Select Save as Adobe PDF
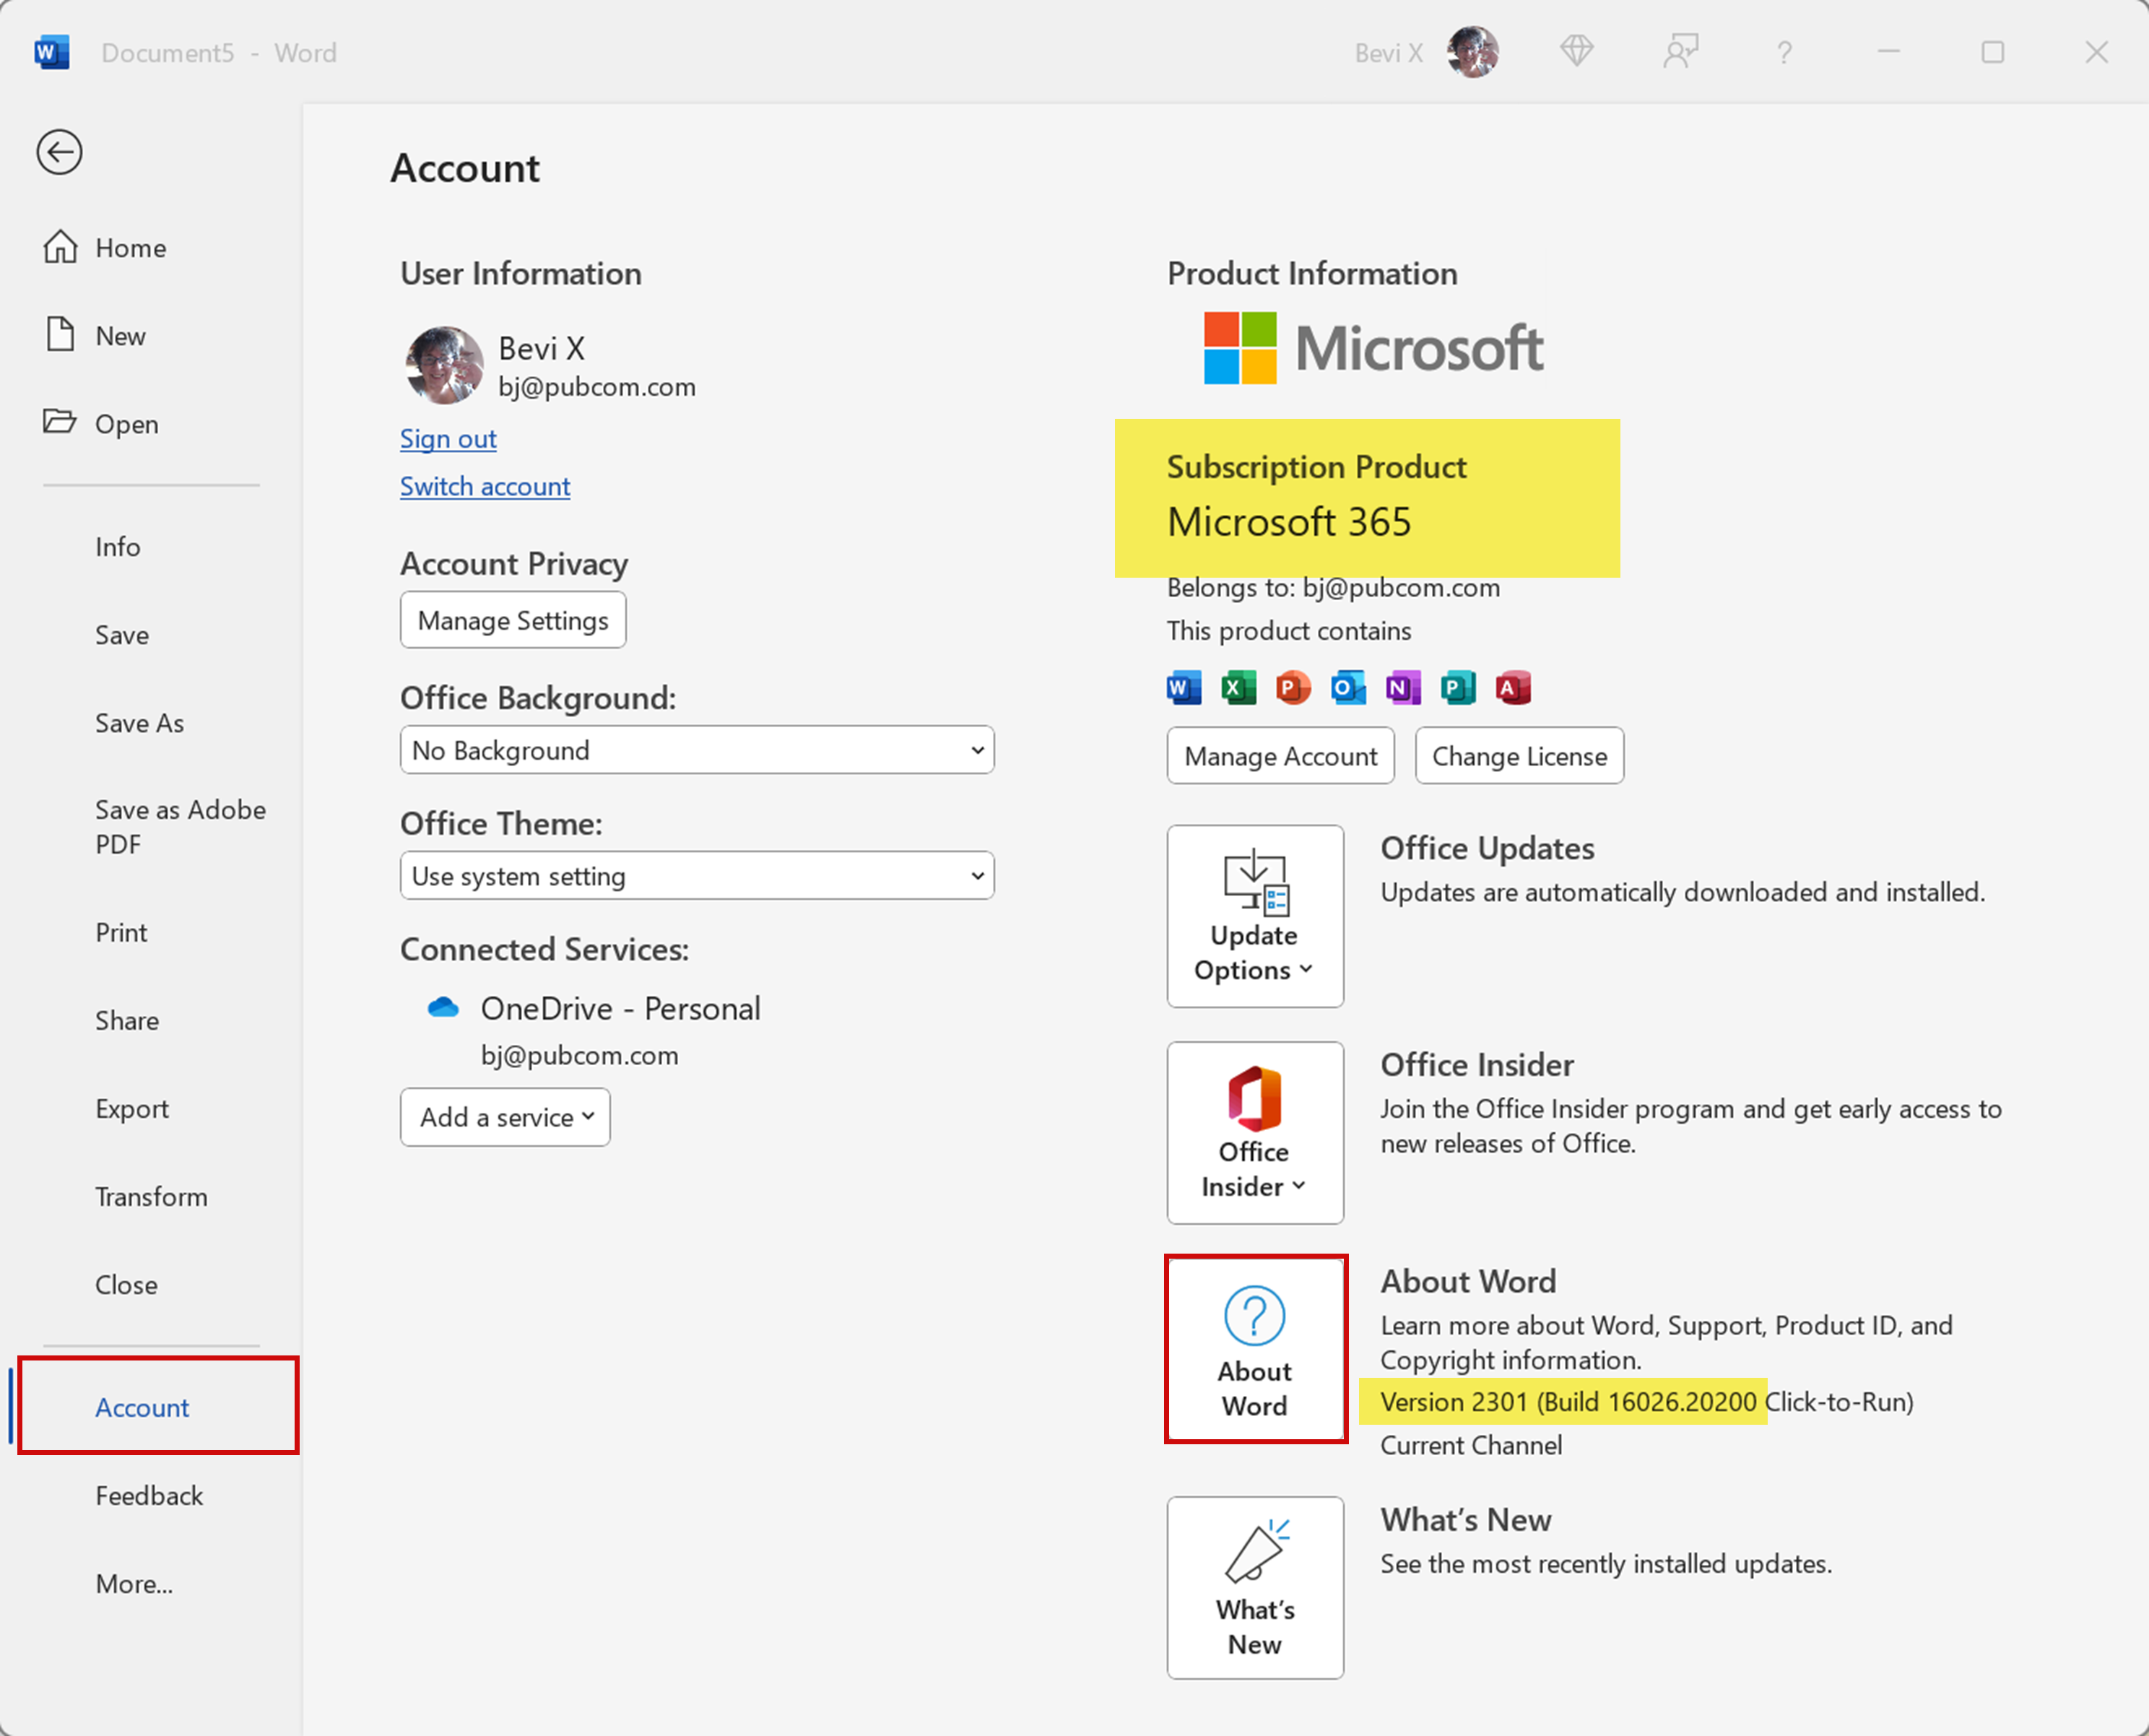Screen dimensions: 2149x1736 click(x=180, y=827)
